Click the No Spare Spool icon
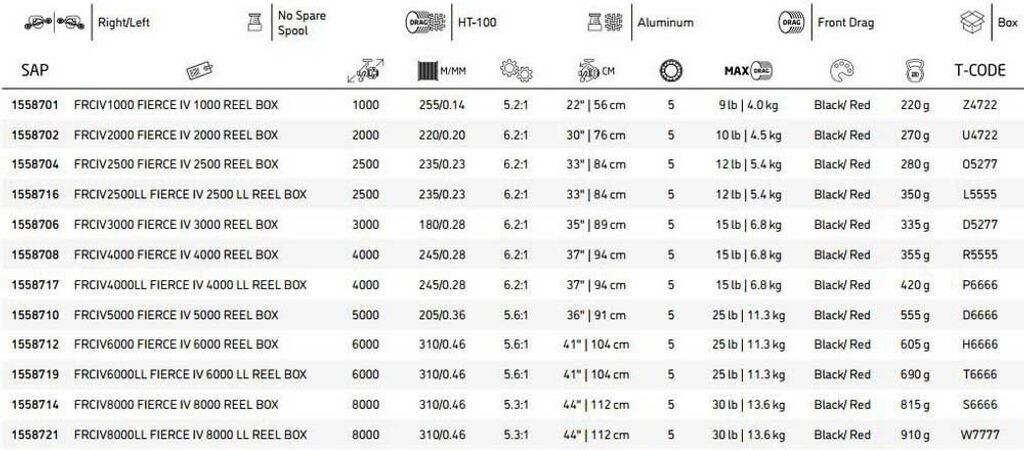This screenshot has width=1024, height=450. pyautogui.click(x=254, y=22)
